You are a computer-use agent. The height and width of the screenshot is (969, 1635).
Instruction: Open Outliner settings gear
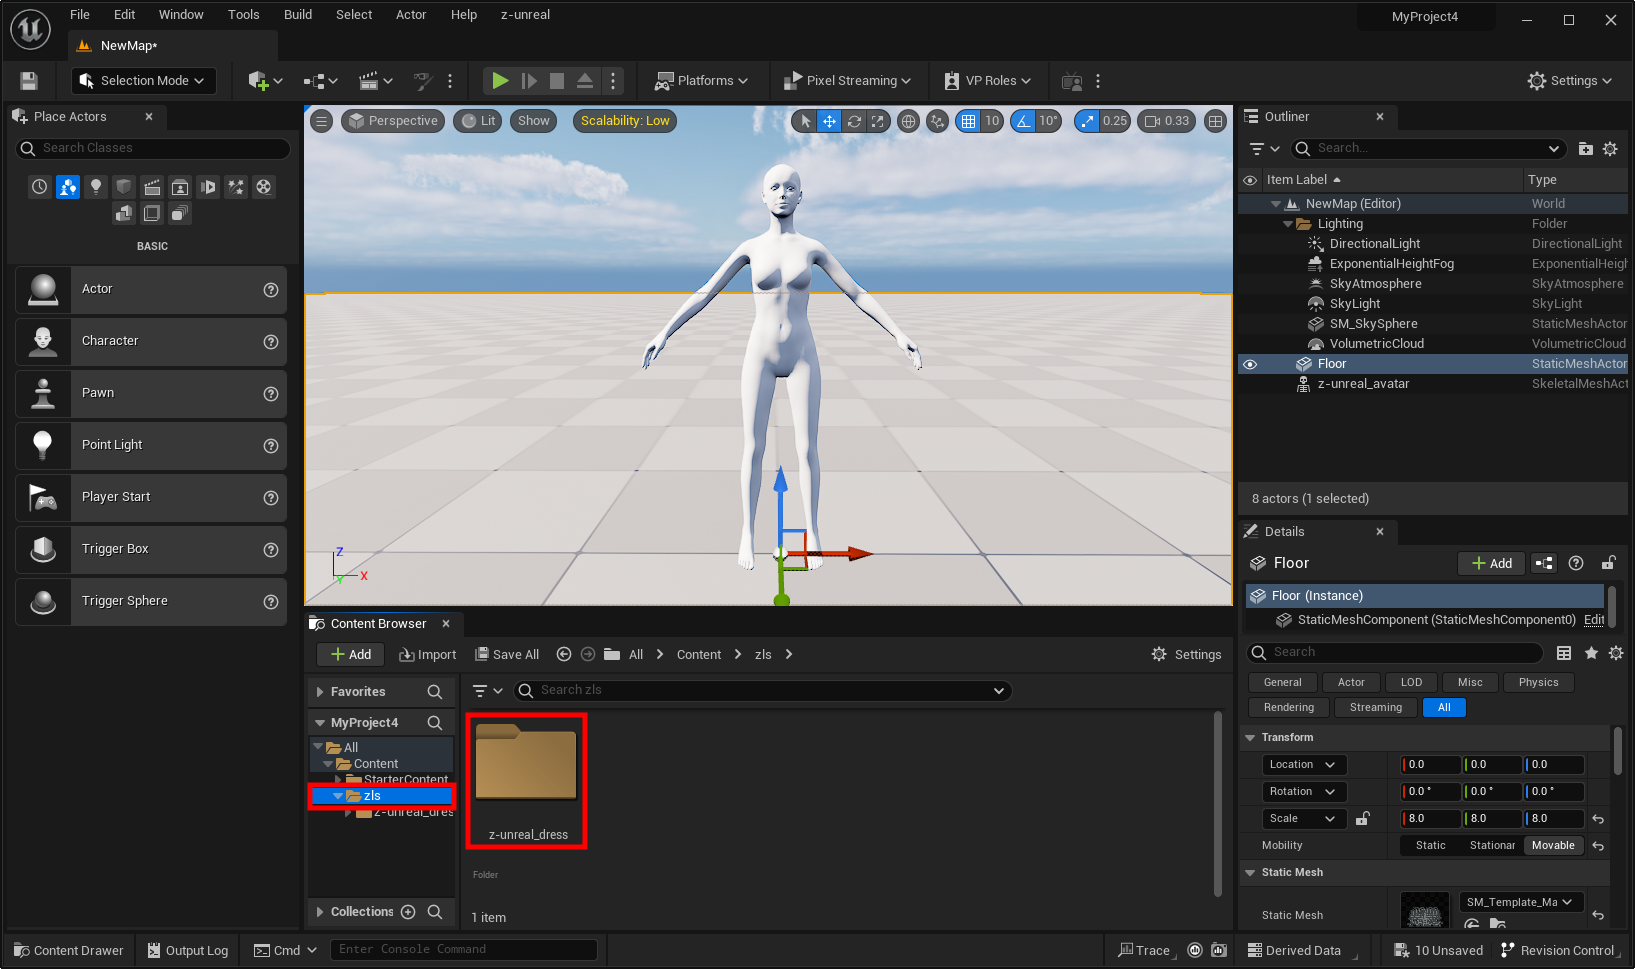click(1610, 149)
